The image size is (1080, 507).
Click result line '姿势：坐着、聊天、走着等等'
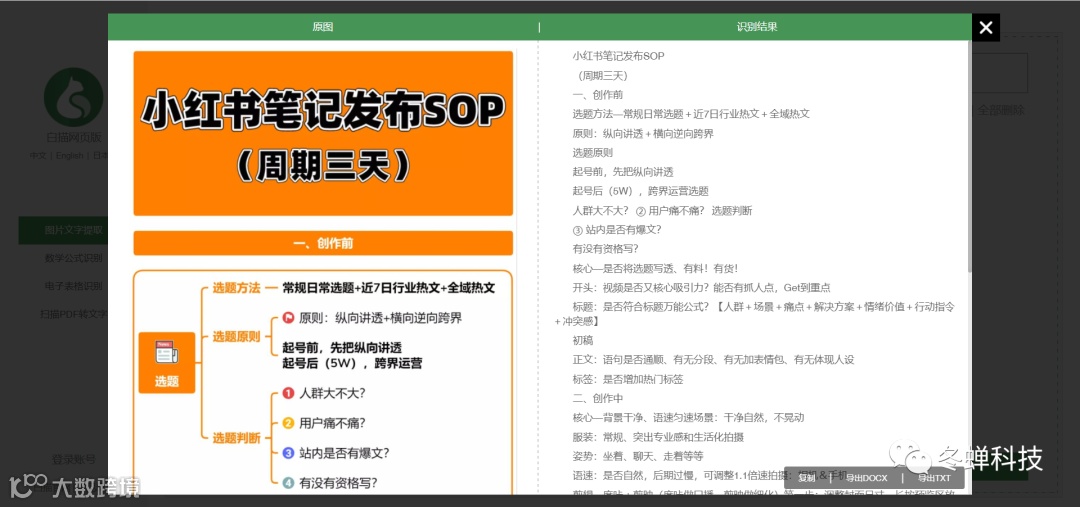pyautogui.click(x=638, y=456)
